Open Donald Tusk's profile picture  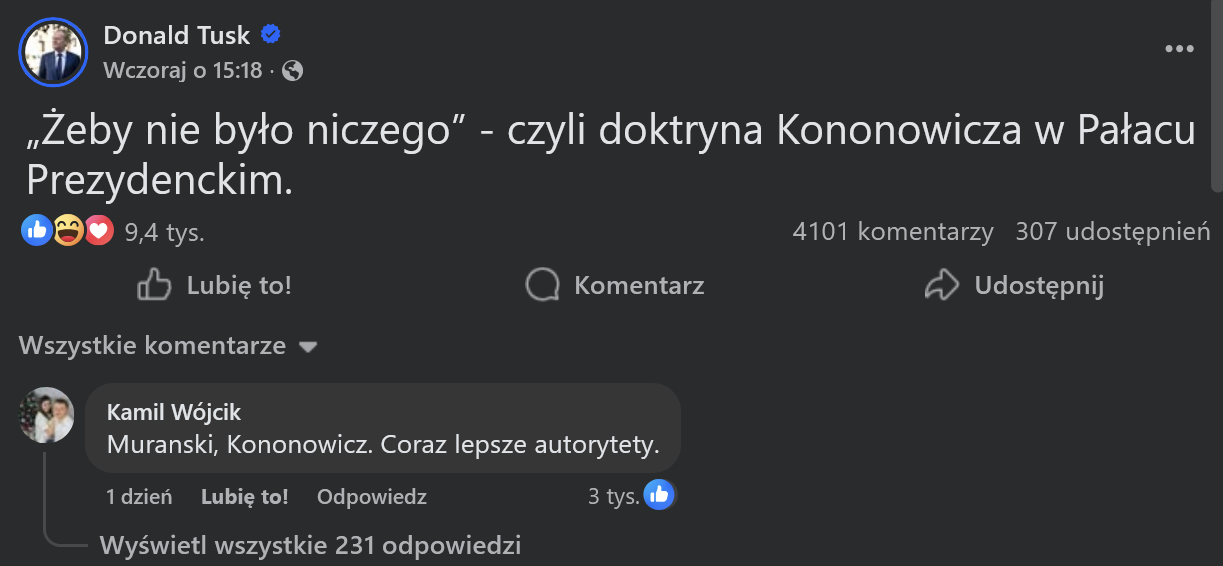[53, 52]
